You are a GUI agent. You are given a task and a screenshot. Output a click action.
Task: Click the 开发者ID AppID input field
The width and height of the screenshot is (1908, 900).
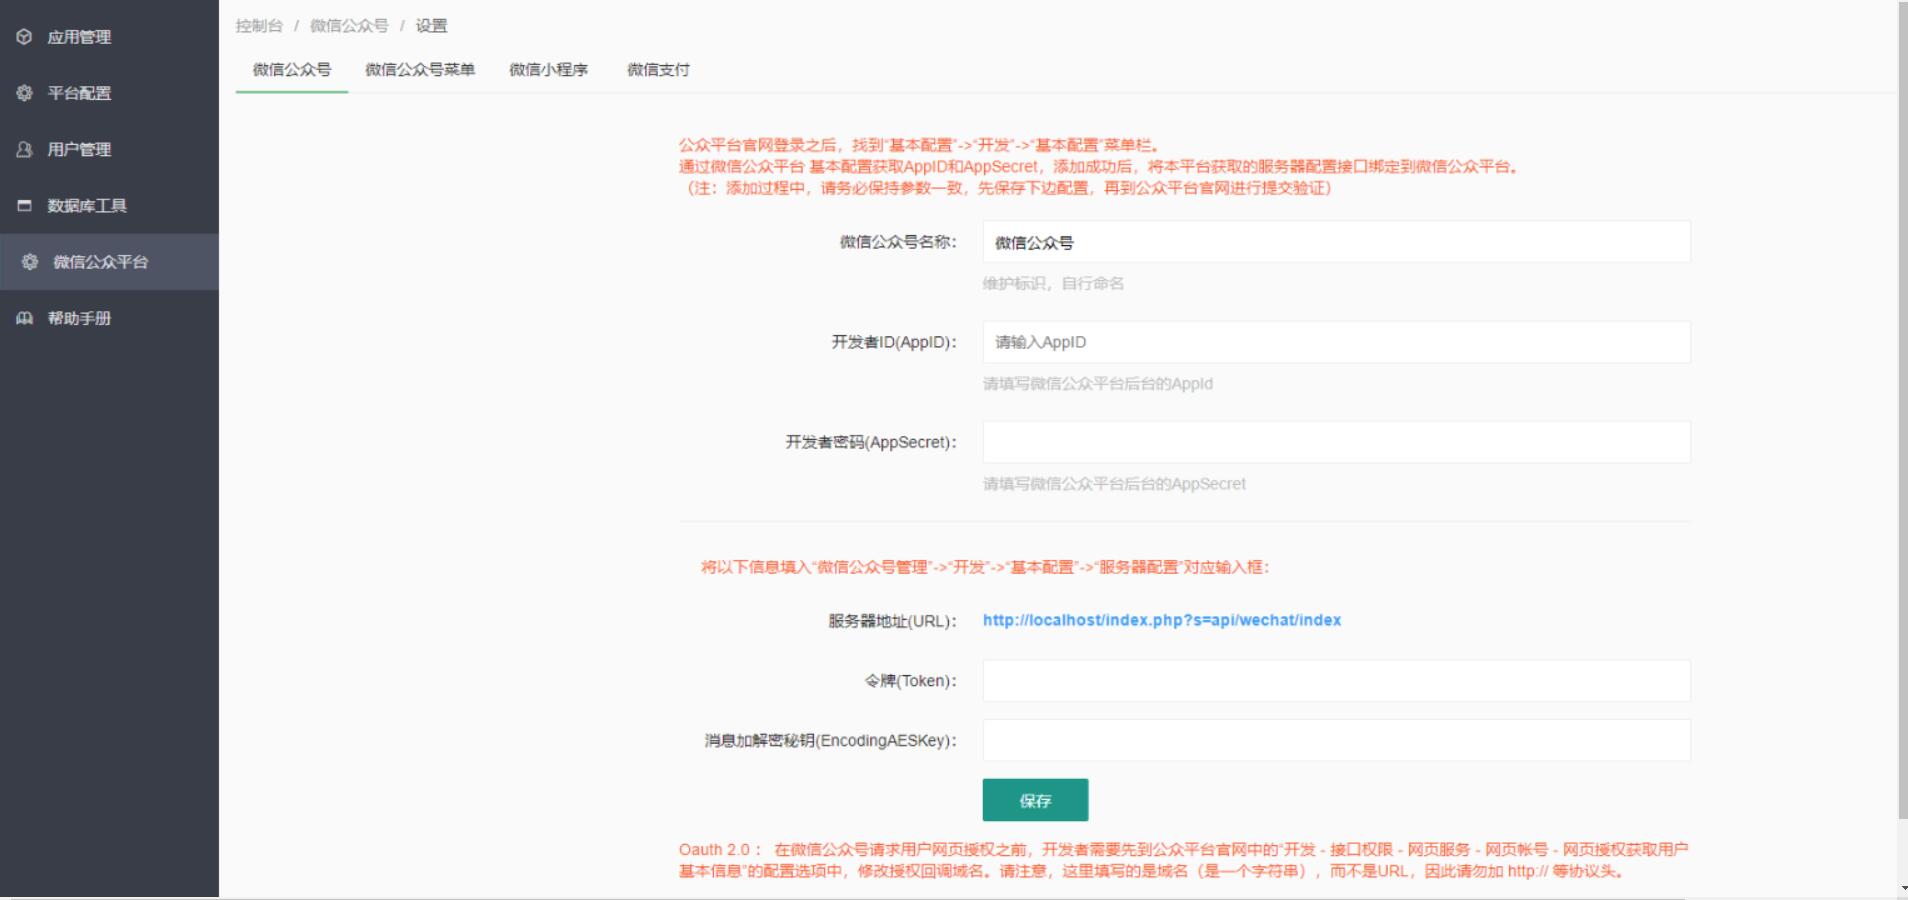click(1336, 342)
